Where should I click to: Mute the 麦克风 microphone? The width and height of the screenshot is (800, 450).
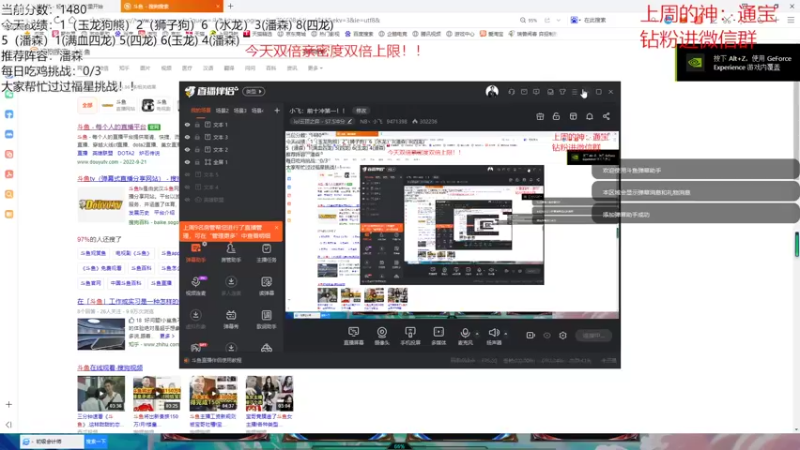pos(465,336)
